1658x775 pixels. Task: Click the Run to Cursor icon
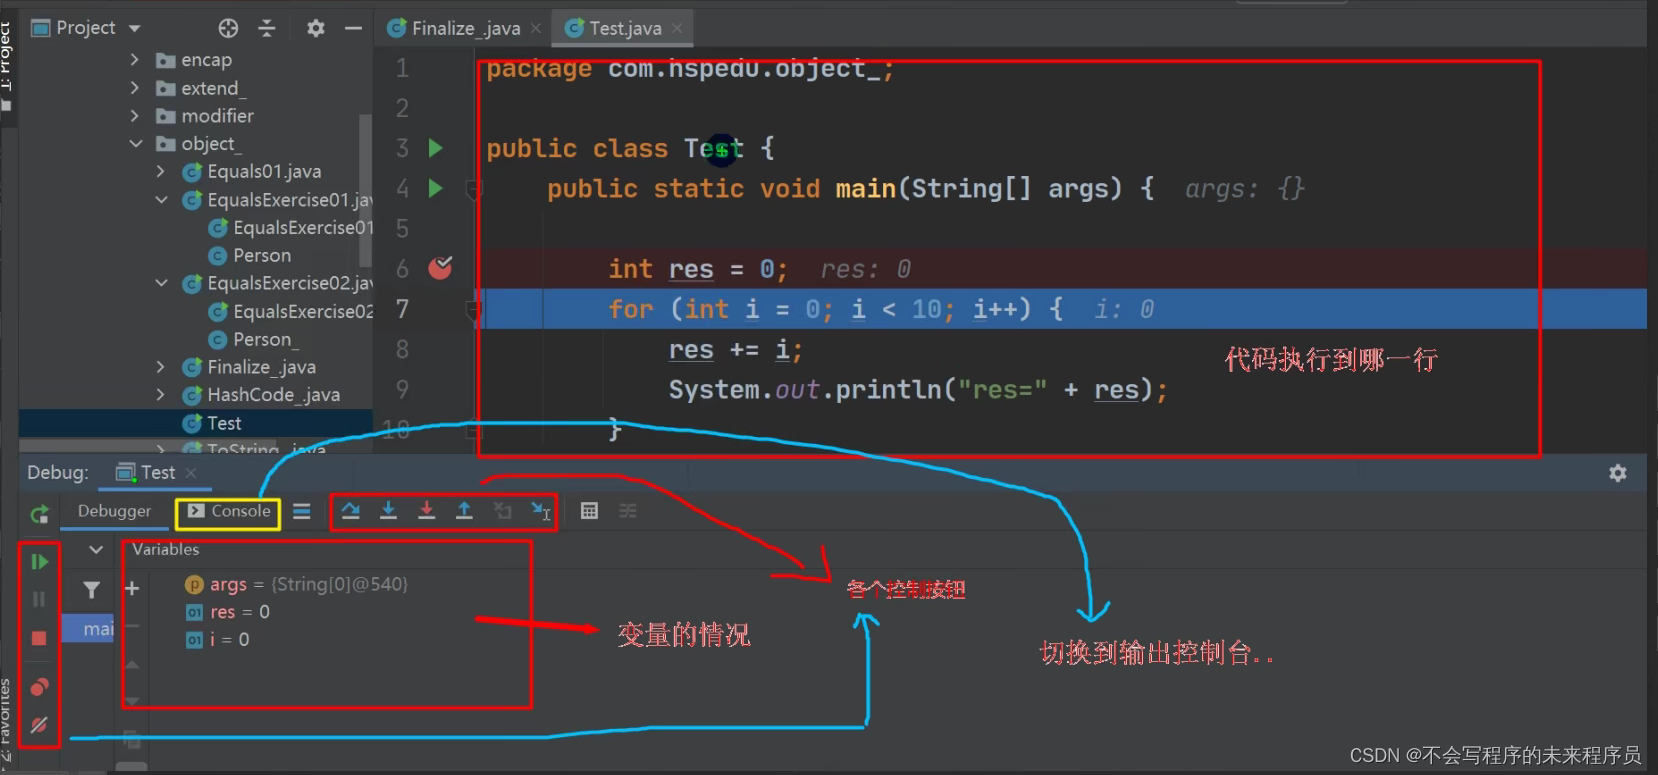pos(541,511)
